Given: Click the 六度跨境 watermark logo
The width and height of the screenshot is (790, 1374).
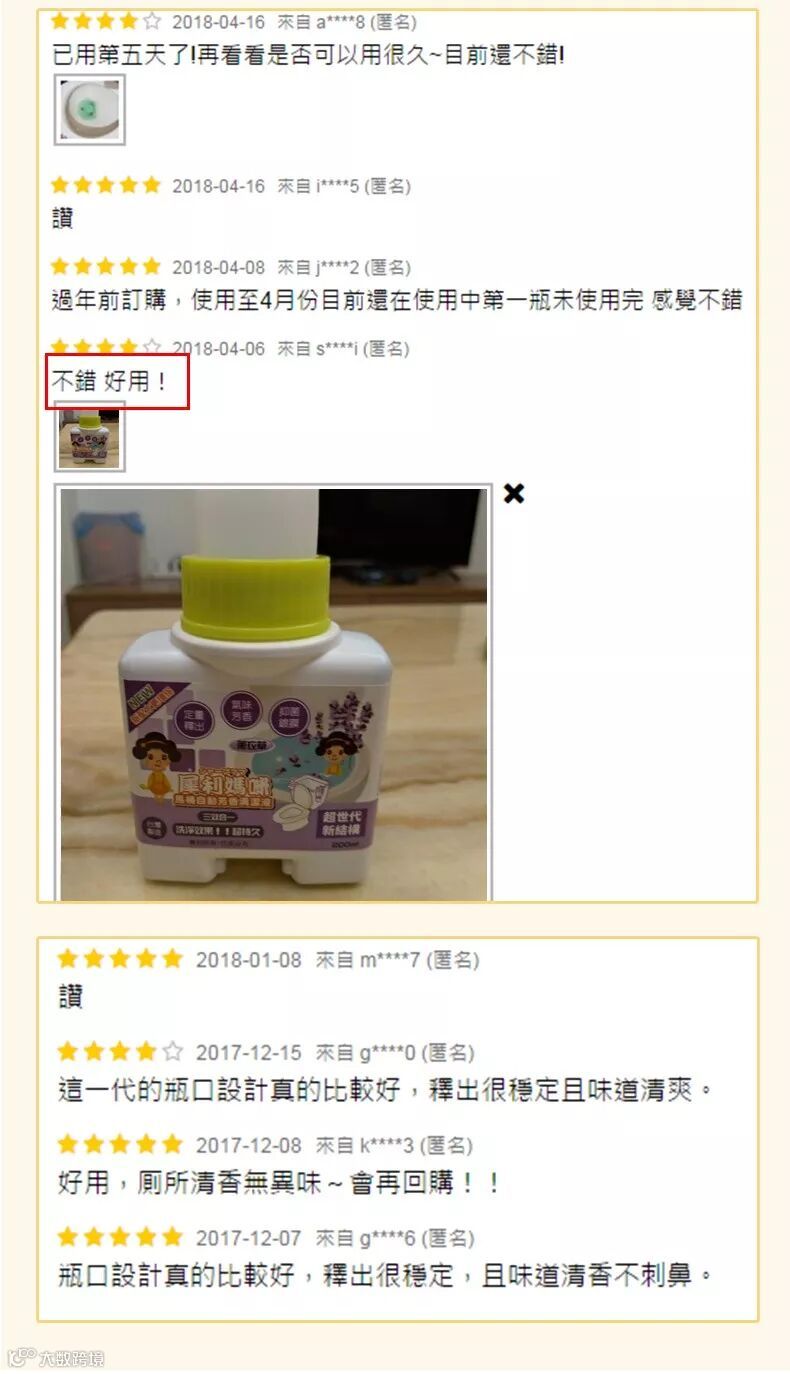Looking at the screenshot, I should tap(55, 1357).
